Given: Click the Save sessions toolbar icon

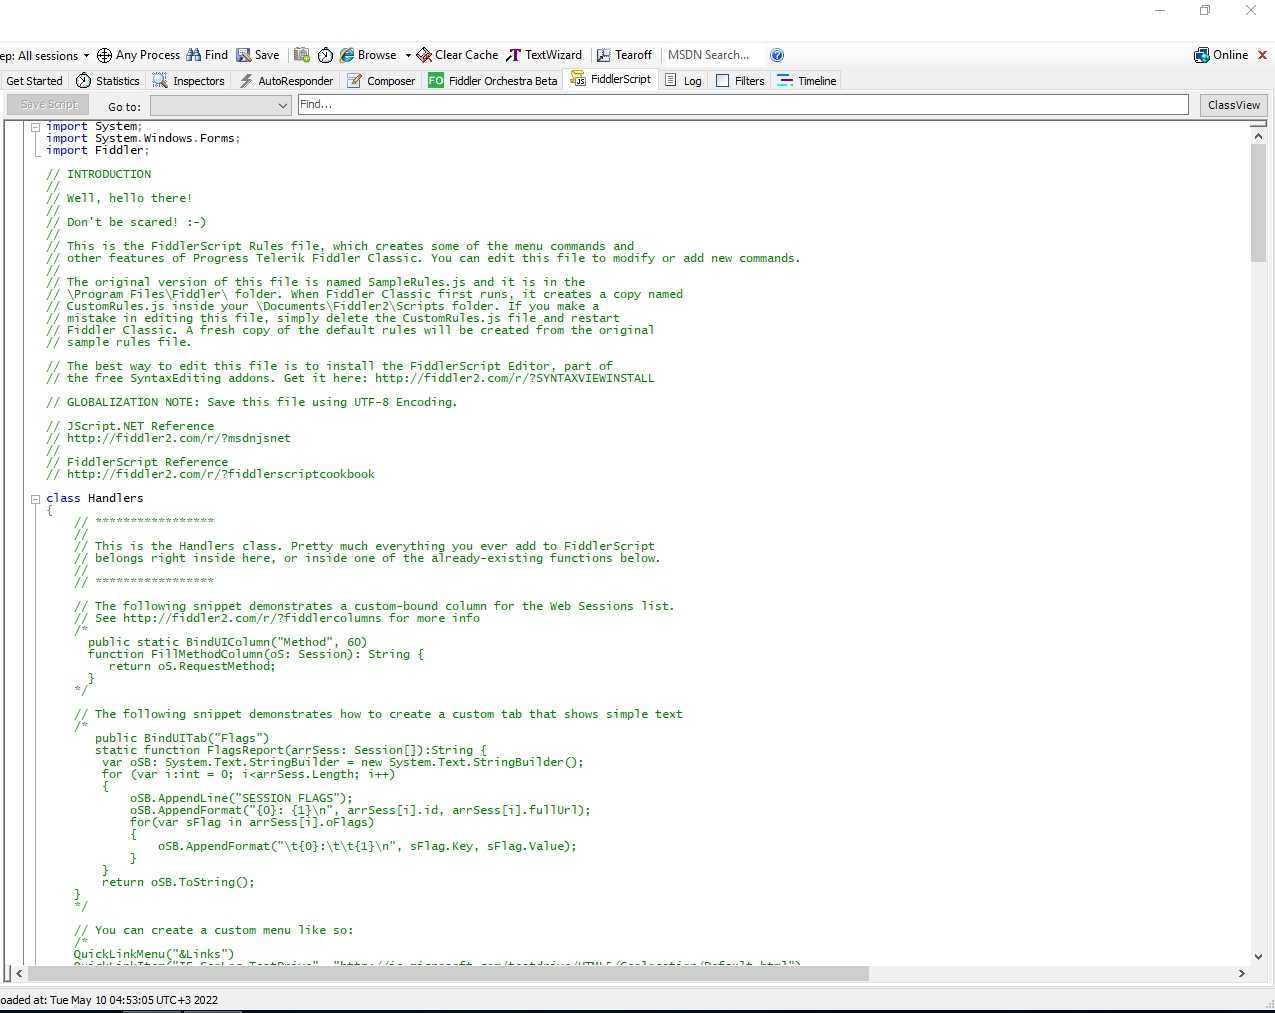Looking at the screenshot, I should pyautogui.click(x=244, y=56).
